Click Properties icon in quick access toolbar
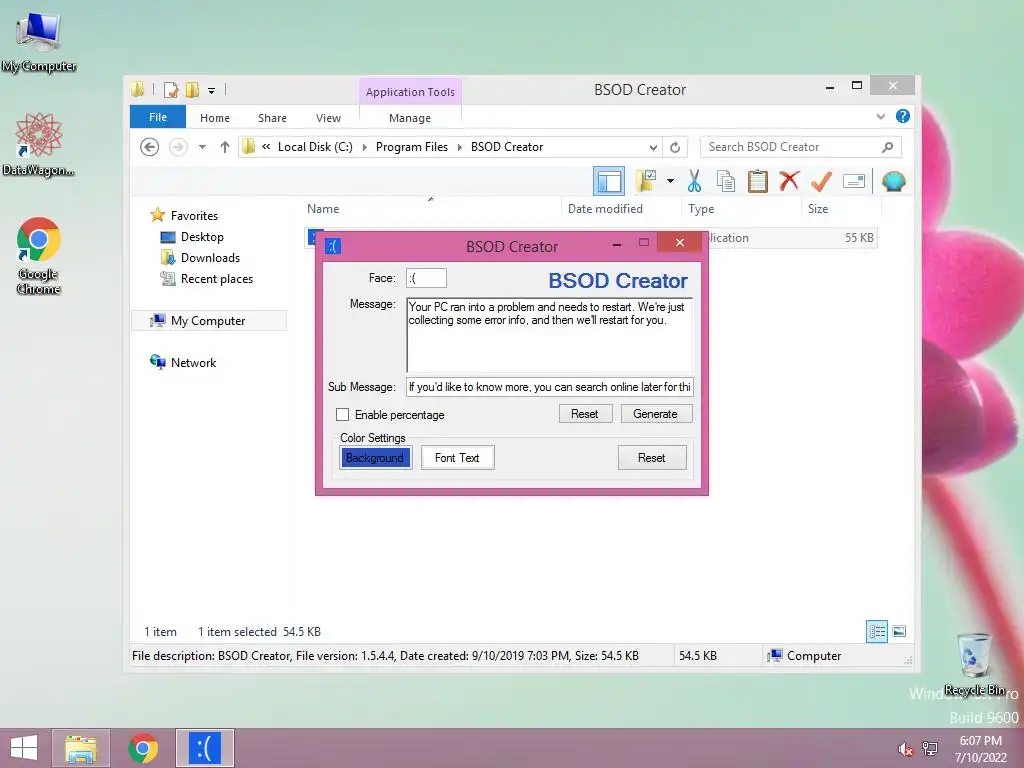The height and width of the screenshot is (768, 1024). coord(170,90)
